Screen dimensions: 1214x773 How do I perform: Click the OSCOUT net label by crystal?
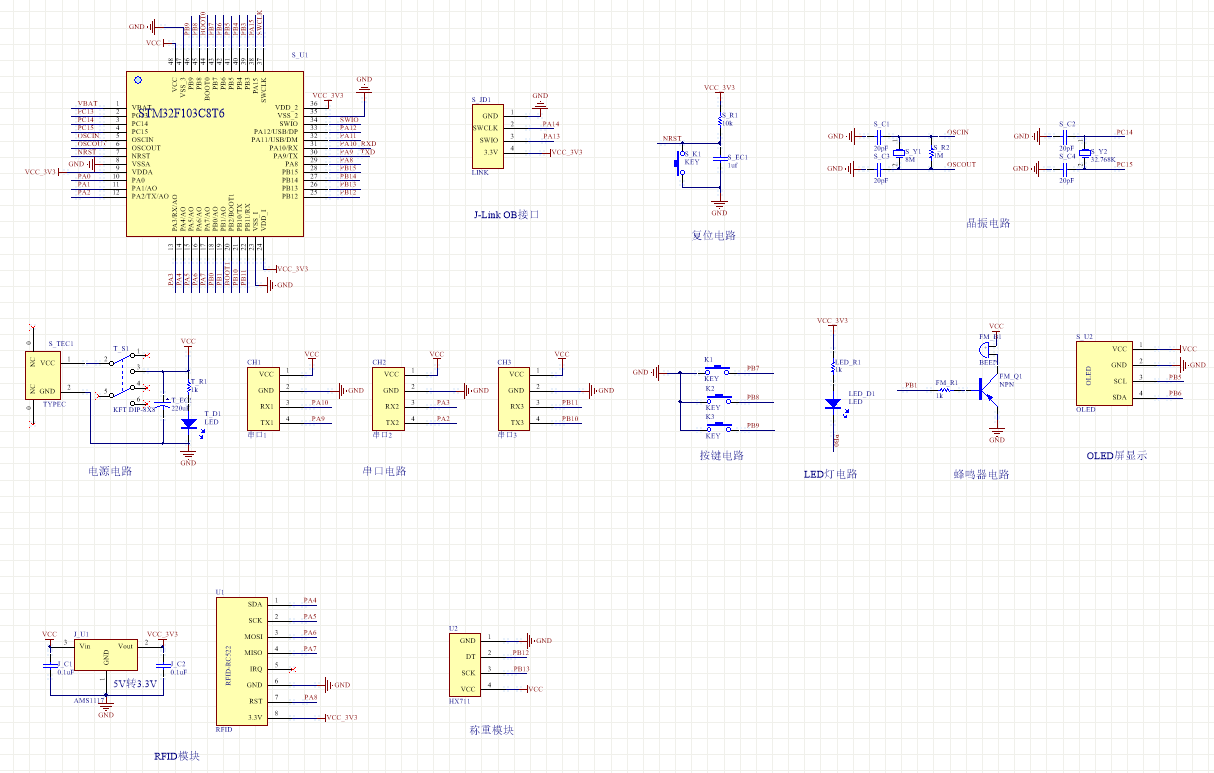[x=961, y=164]
